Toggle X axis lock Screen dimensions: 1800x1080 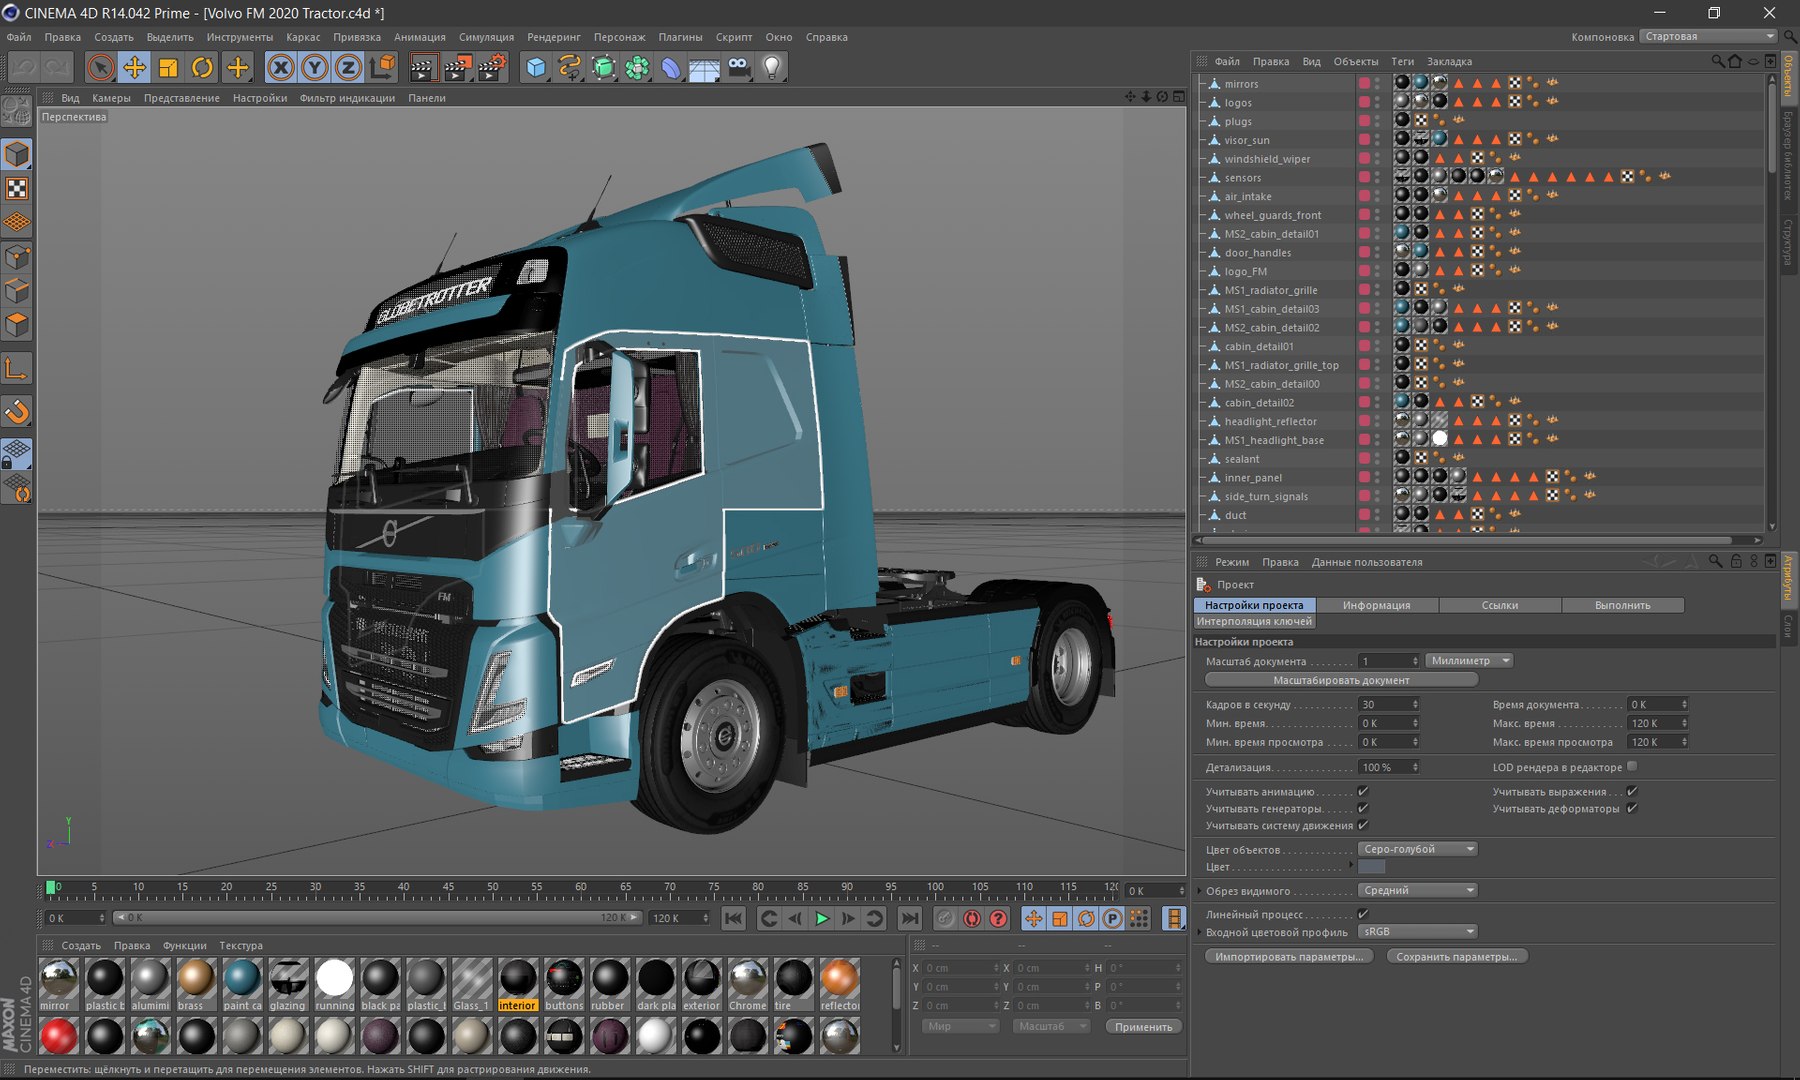[x=281, y=68]
